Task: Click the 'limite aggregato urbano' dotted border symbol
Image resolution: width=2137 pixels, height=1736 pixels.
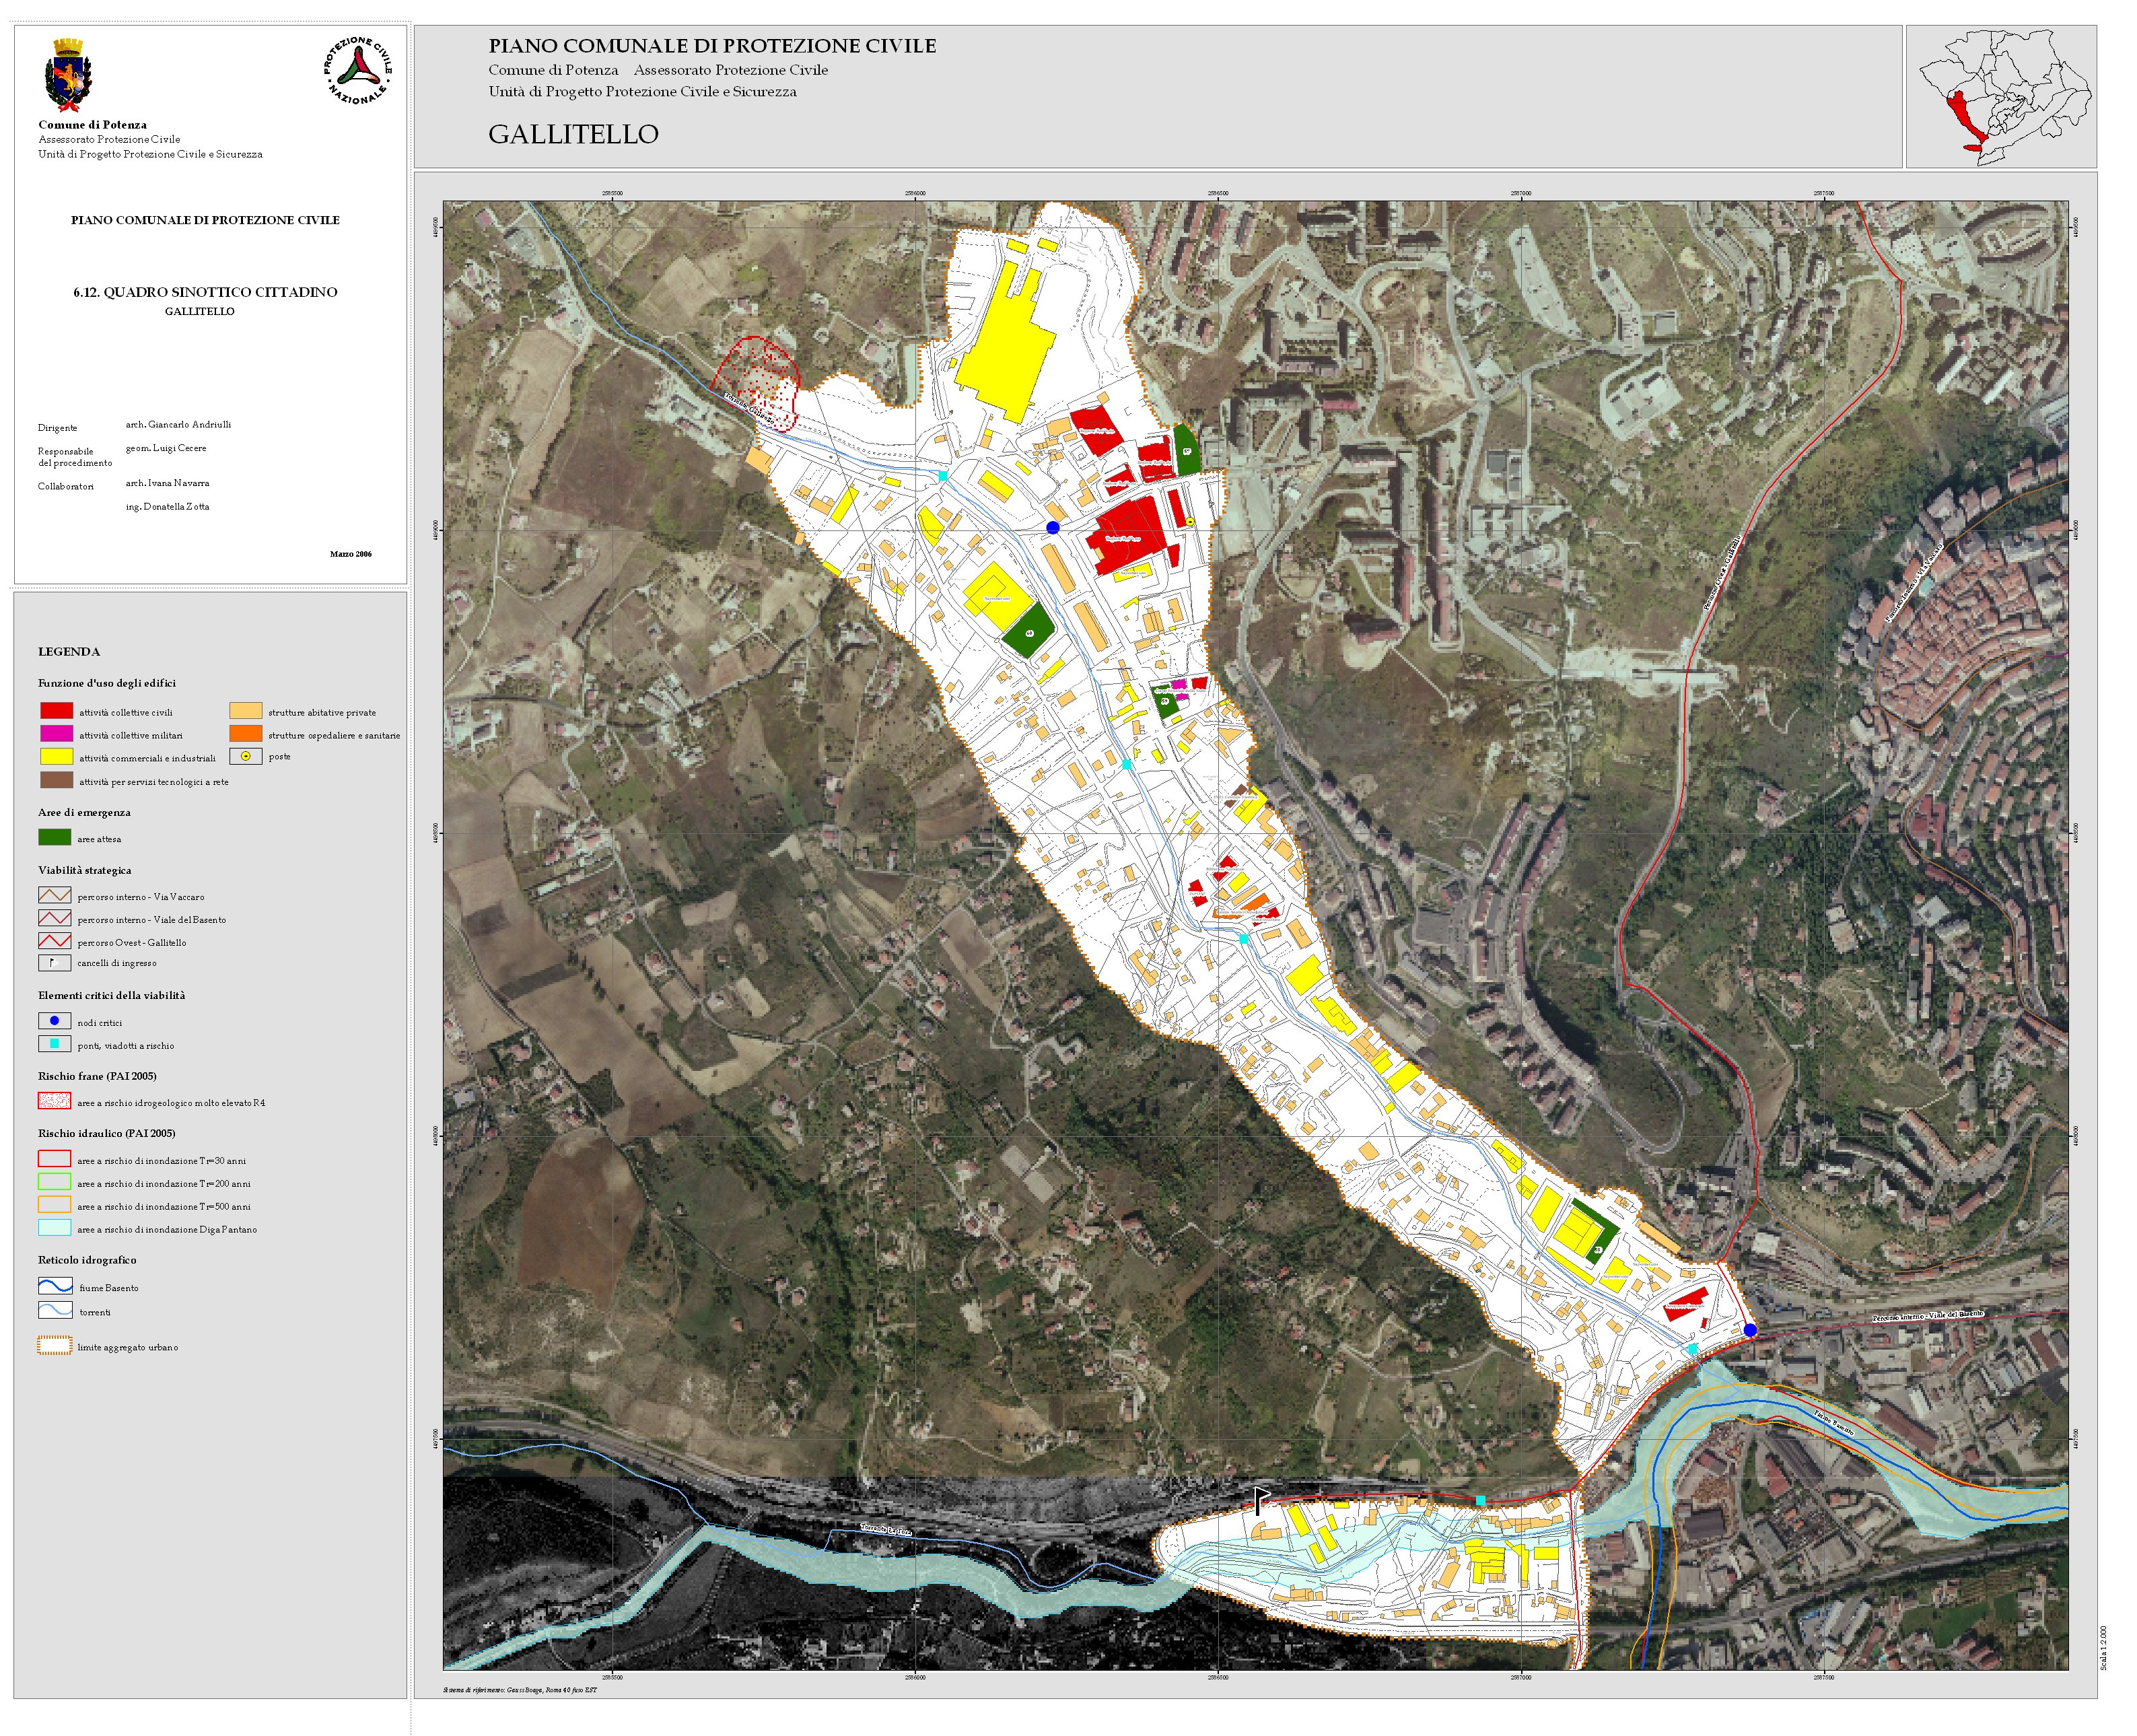Action: click(54, 1346)
